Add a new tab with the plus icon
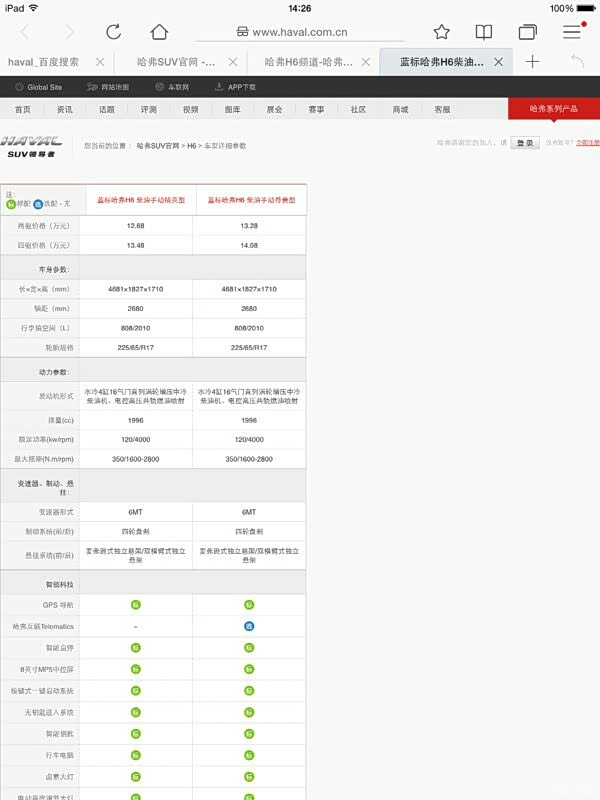The width and height of the screenshot is (600, 800). pos(532,62)
